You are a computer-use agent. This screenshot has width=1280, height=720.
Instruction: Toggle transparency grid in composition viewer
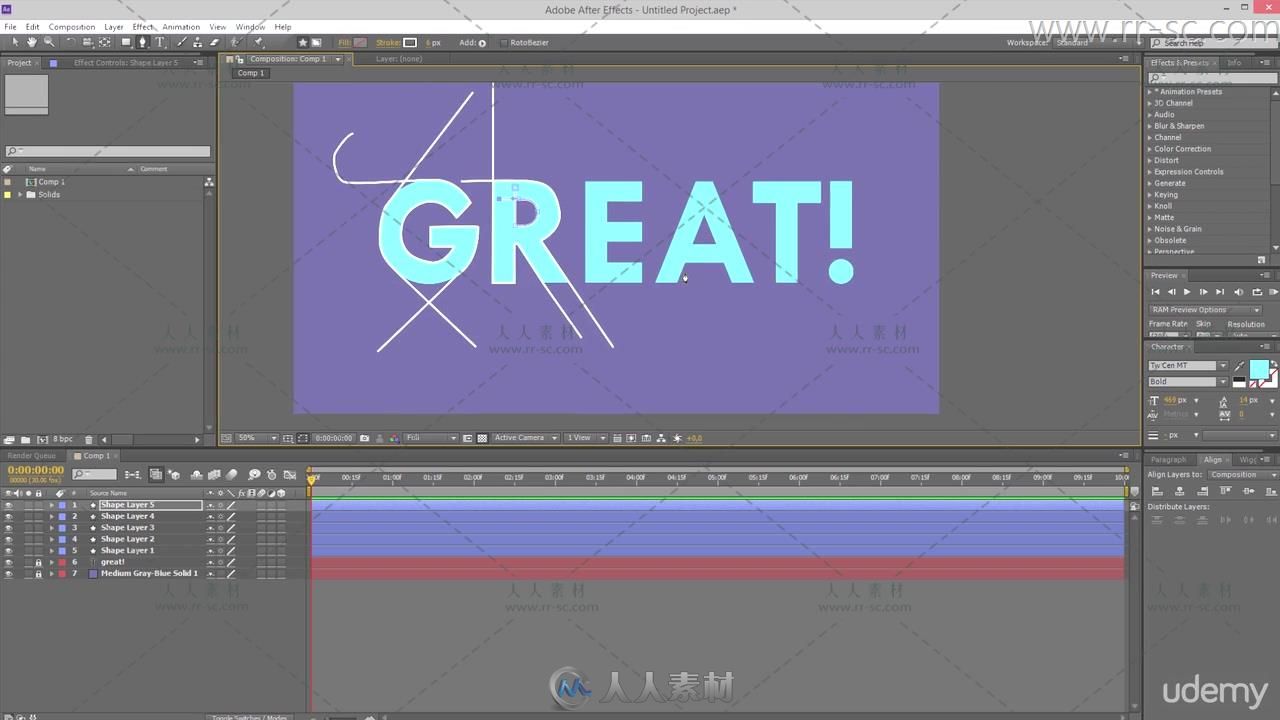coord(482,438)
